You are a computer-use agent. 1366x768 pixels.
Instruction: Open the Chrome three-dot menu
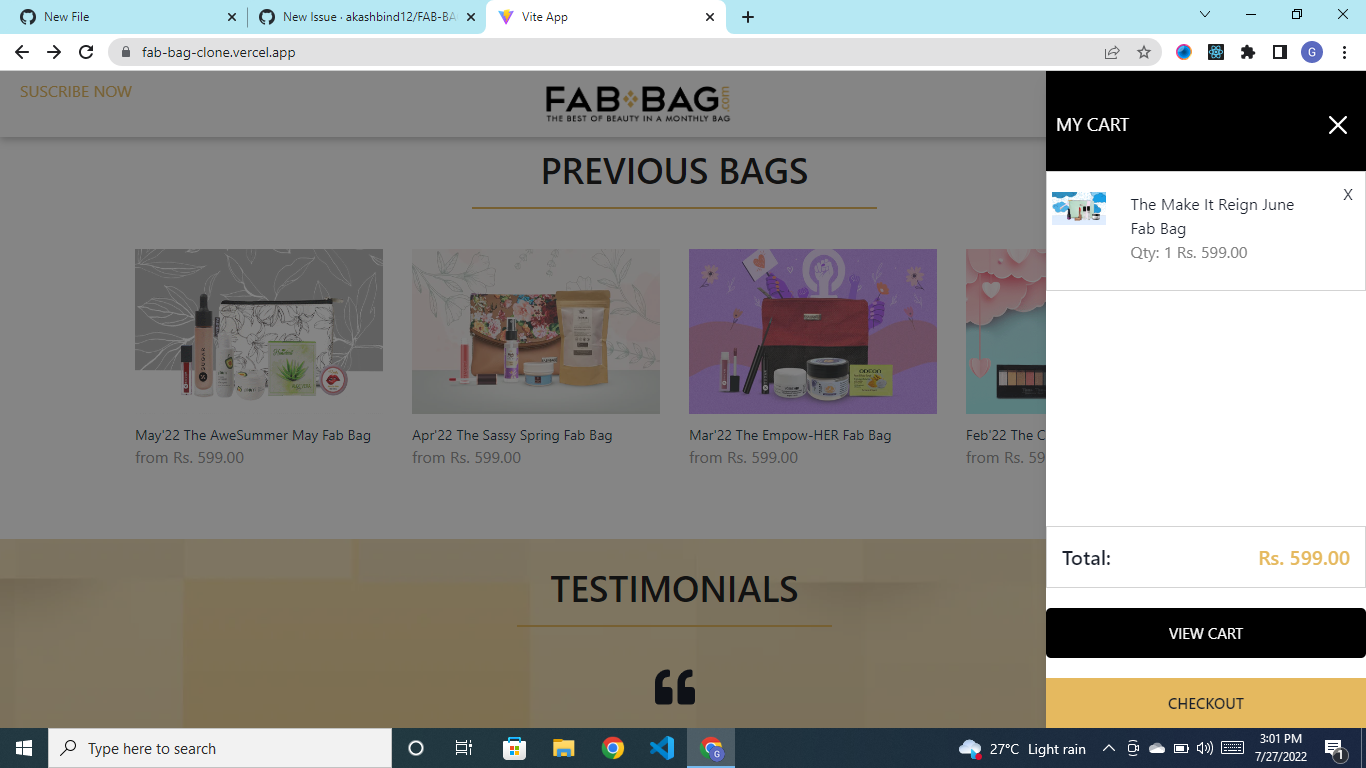click(x=1346, y=52)
